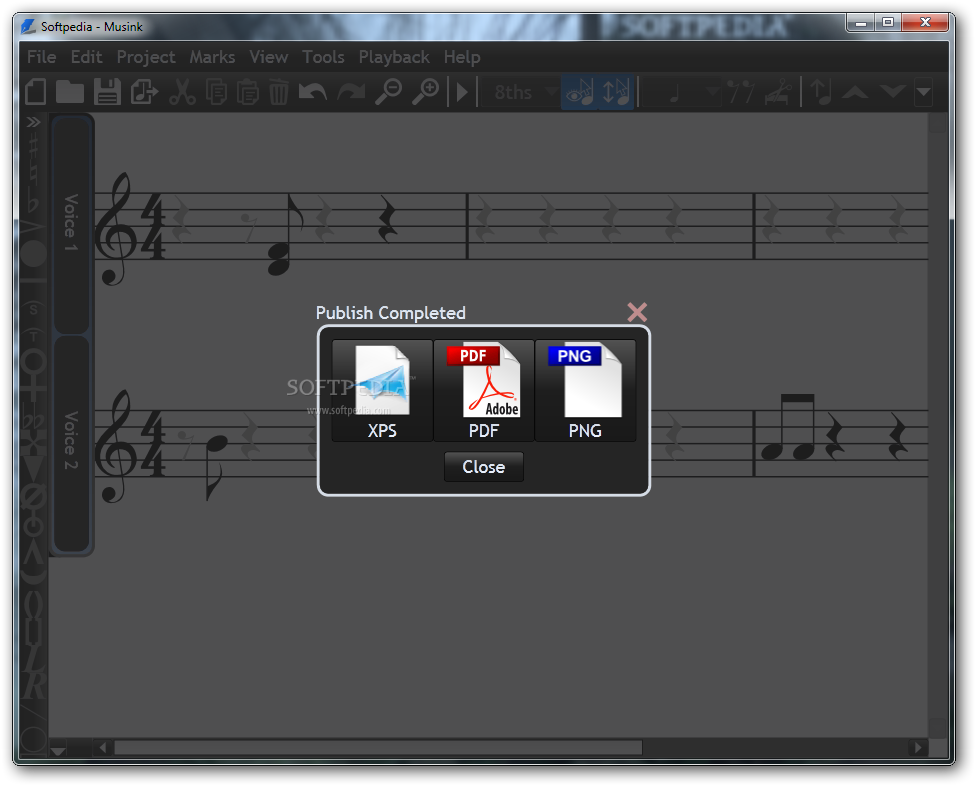Move up with the chevron up icon
This screenshot has width=976, height=786.
[855, 92]
